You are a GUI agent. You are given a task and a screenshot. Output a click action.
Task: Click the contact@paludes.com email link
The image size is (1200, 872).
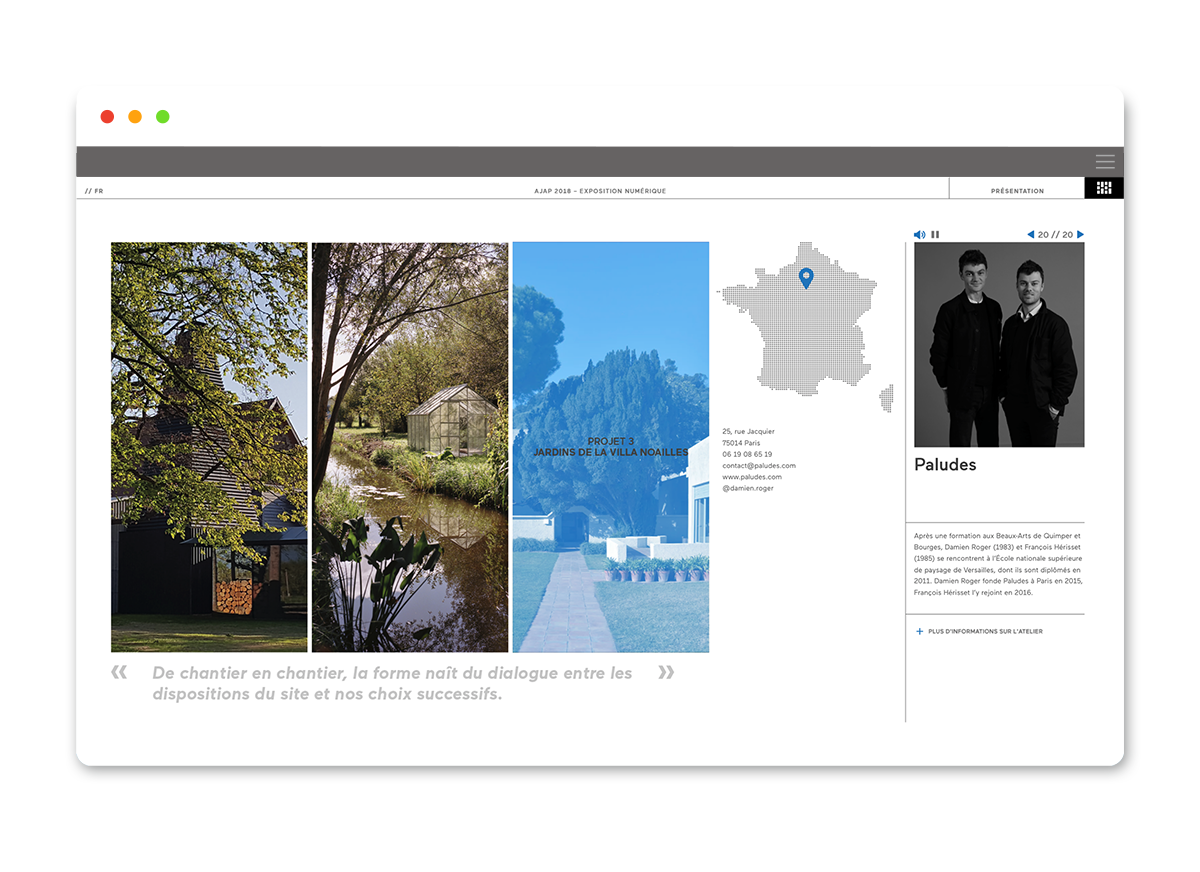[759, 466]
